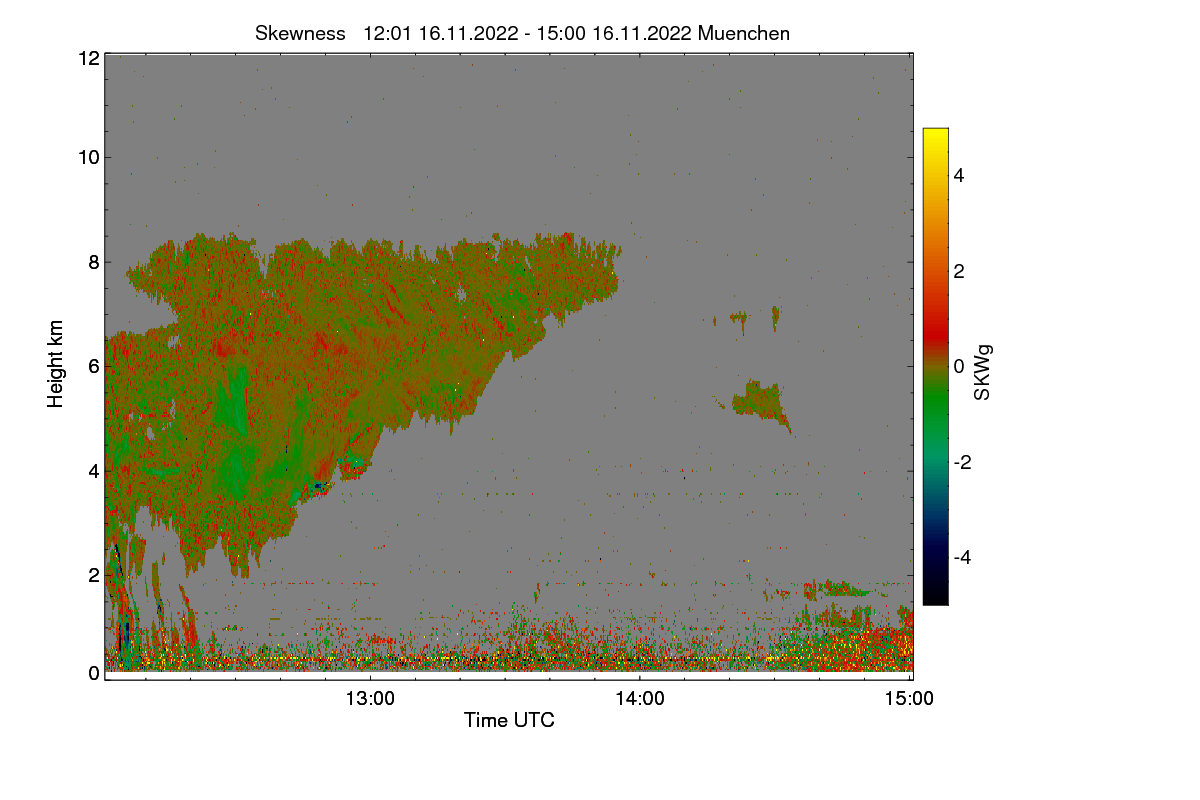Click colorbar tick label 4
Screen dimensions: 1200x800
click(961, 175)
